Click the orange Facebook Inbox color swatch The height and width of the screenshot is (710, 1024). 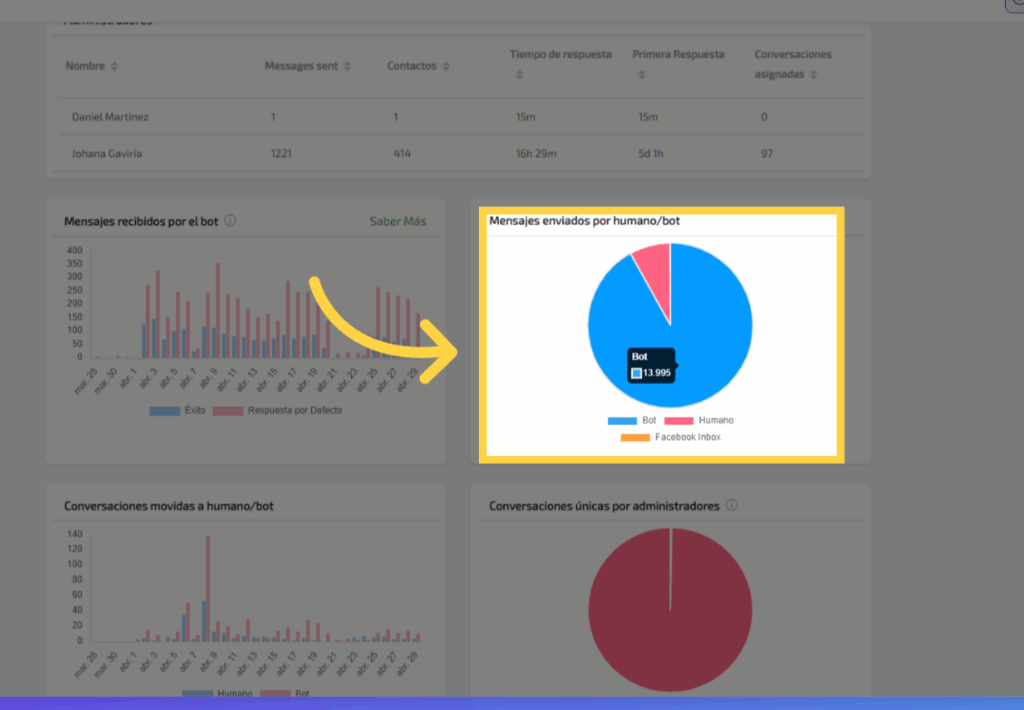coord(634,437)
